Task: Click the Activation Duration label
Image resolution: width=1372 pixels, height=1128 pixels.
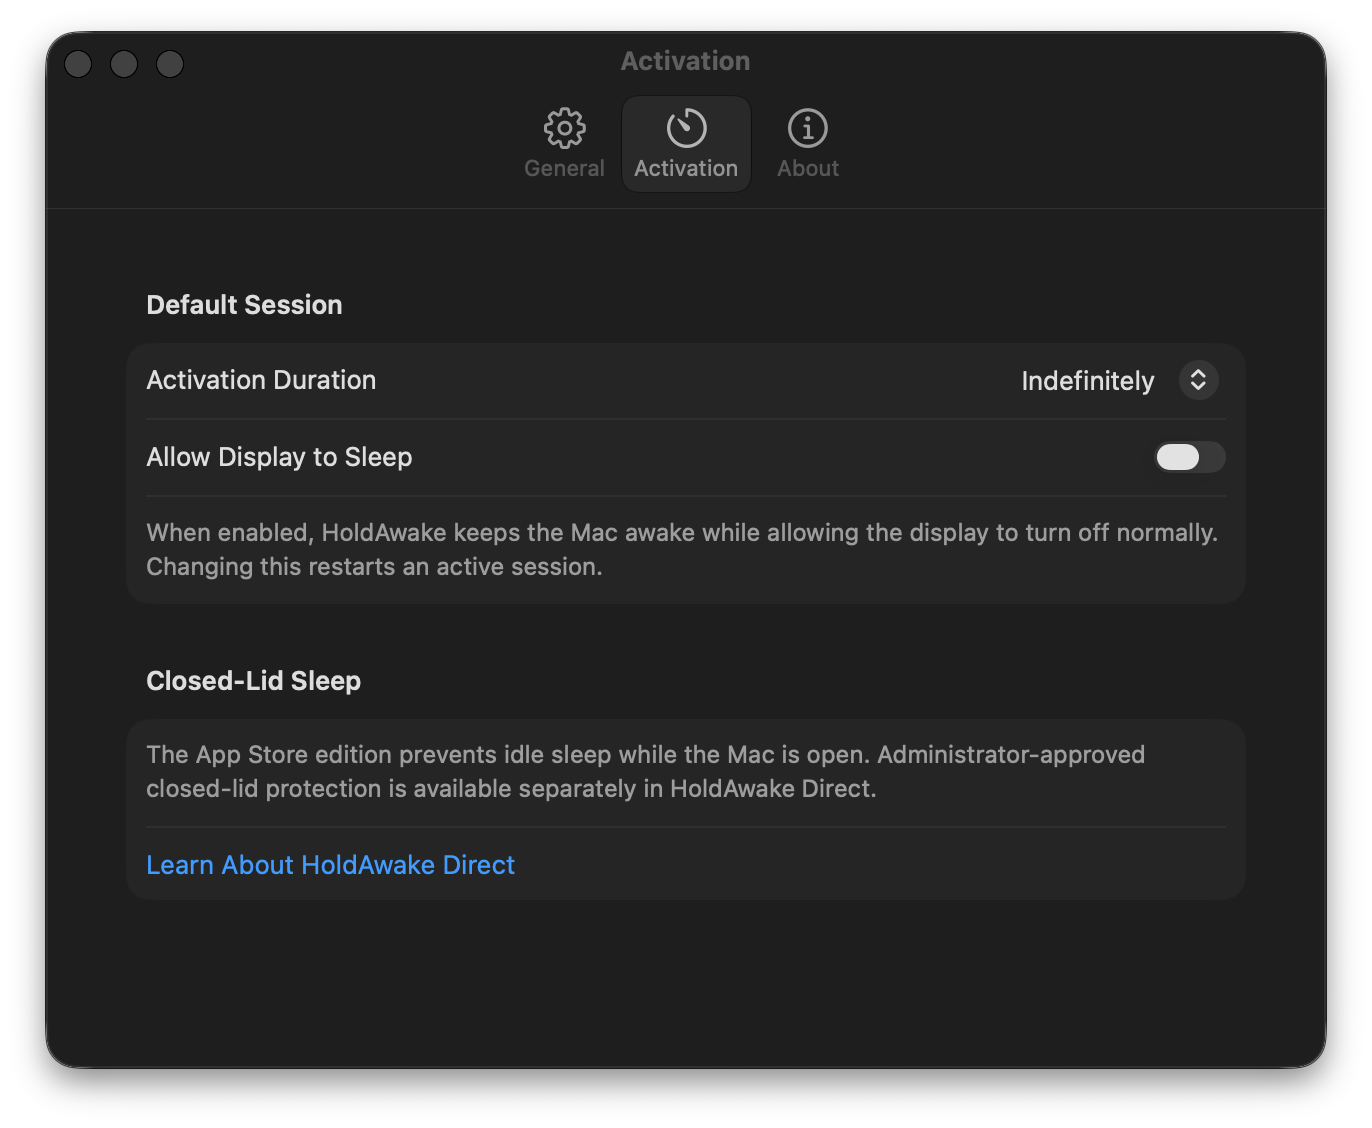Action: (x=261, y=380)
